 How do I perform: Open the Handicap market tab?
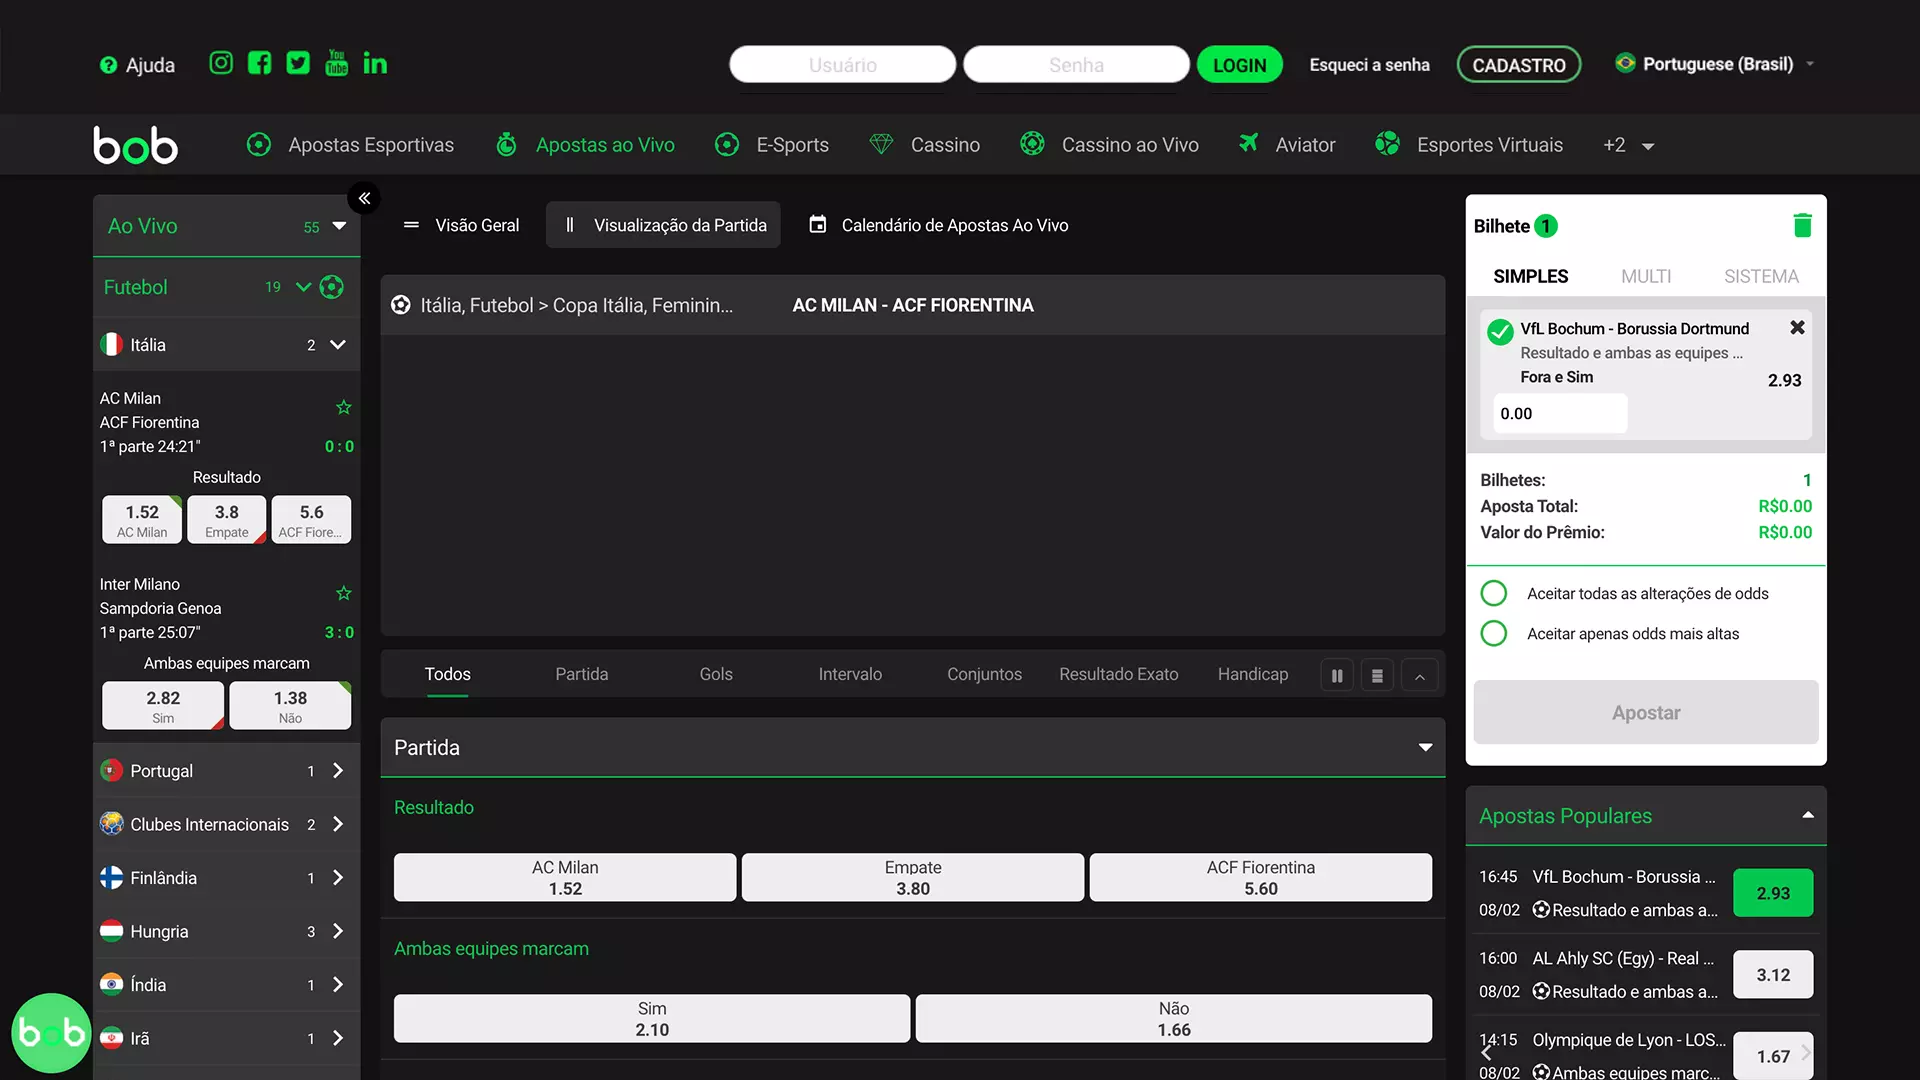[x=1253, y=674]
